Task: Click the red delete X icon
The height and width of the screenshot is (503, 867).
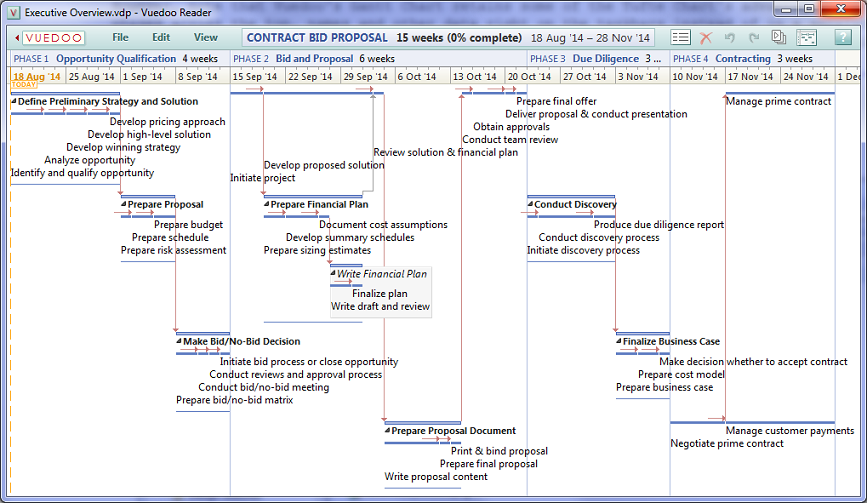Action: tap(706, 38)
